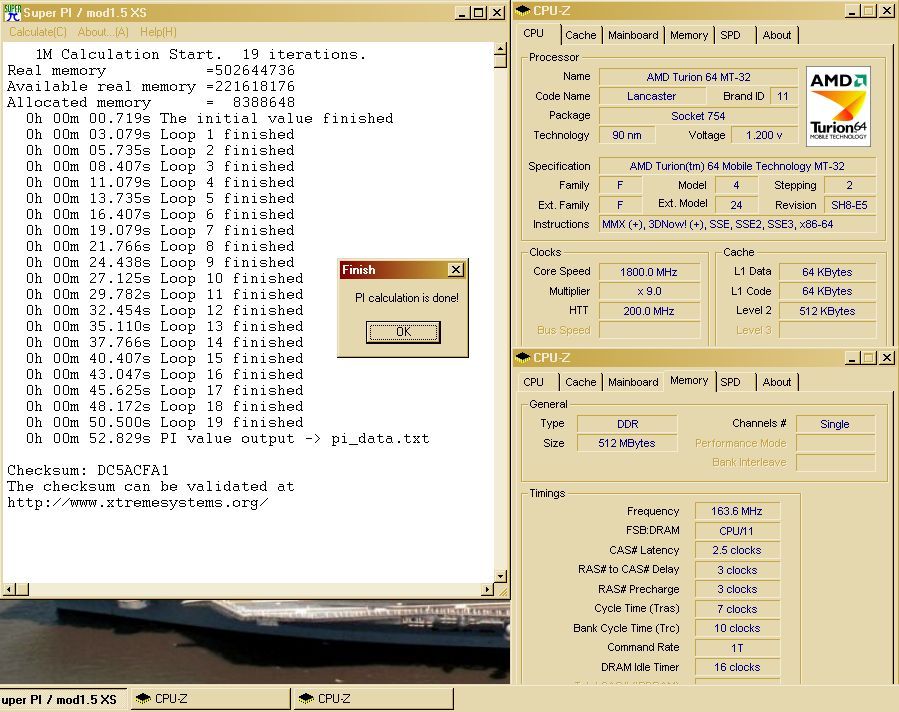Close the Super PI window

497,13
